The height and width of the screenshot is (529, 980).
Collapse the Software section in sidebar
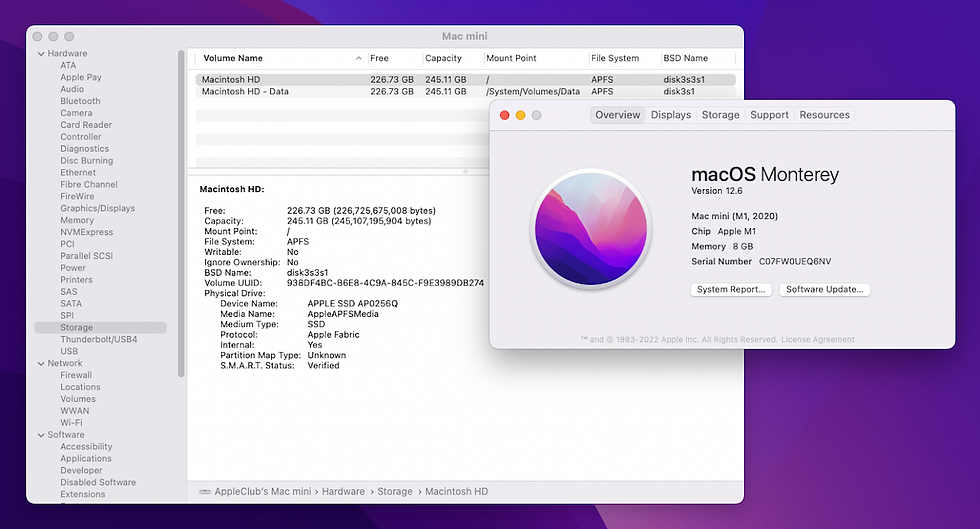click(41, 435)
